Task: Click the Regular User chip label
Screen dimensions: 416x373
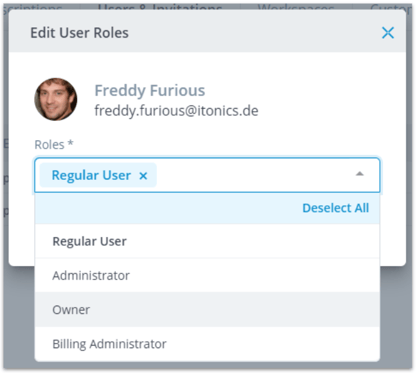Action: [x=91, y=175]
